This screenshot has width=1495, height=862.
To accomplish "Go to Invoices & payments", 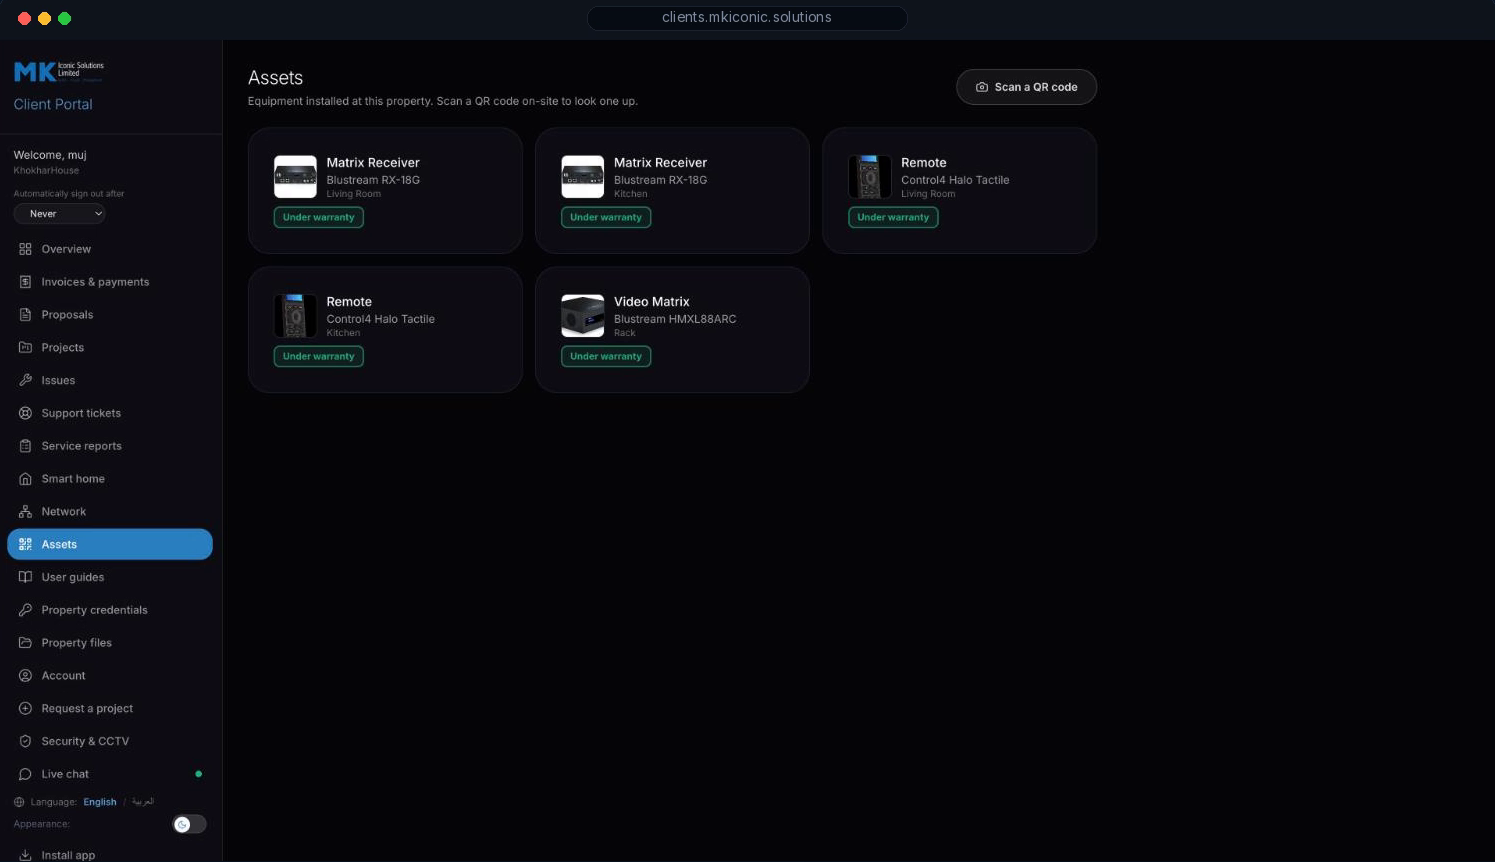I will click(x=110, y=282).
